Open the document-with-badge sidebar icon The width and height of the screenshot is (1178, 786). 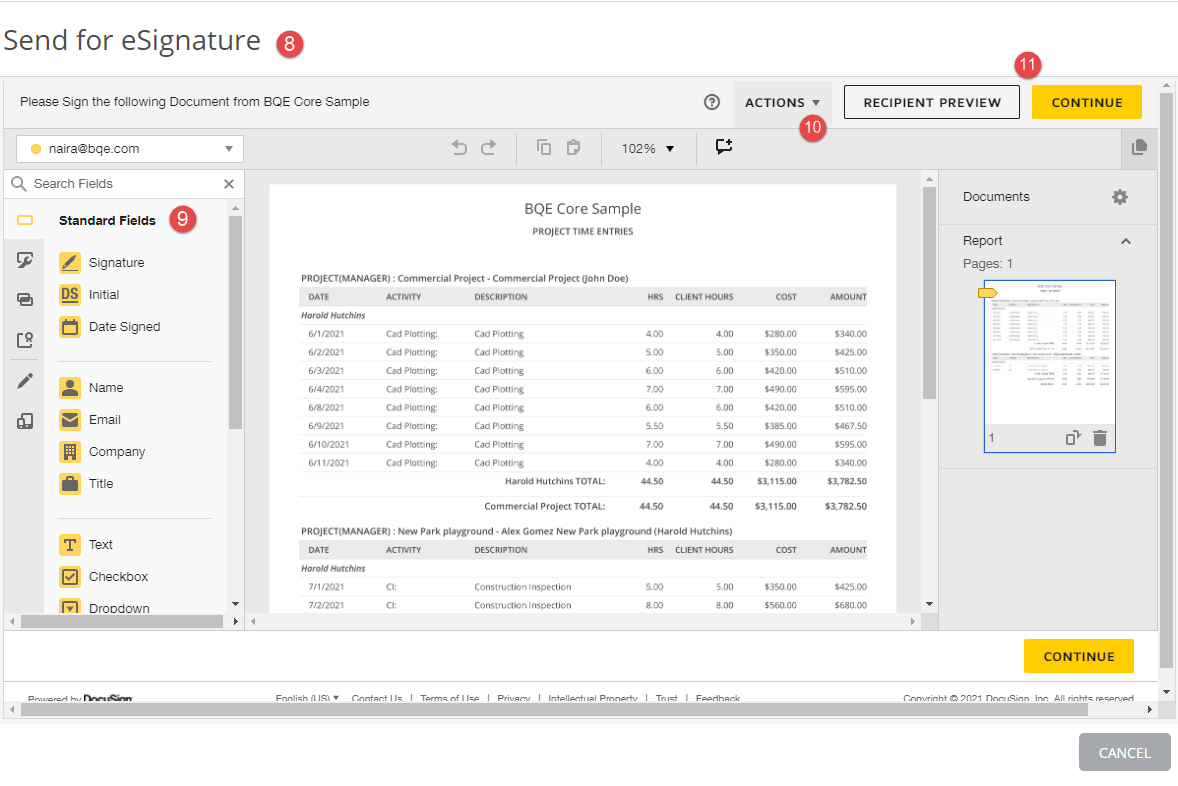[x=25, y=340]
